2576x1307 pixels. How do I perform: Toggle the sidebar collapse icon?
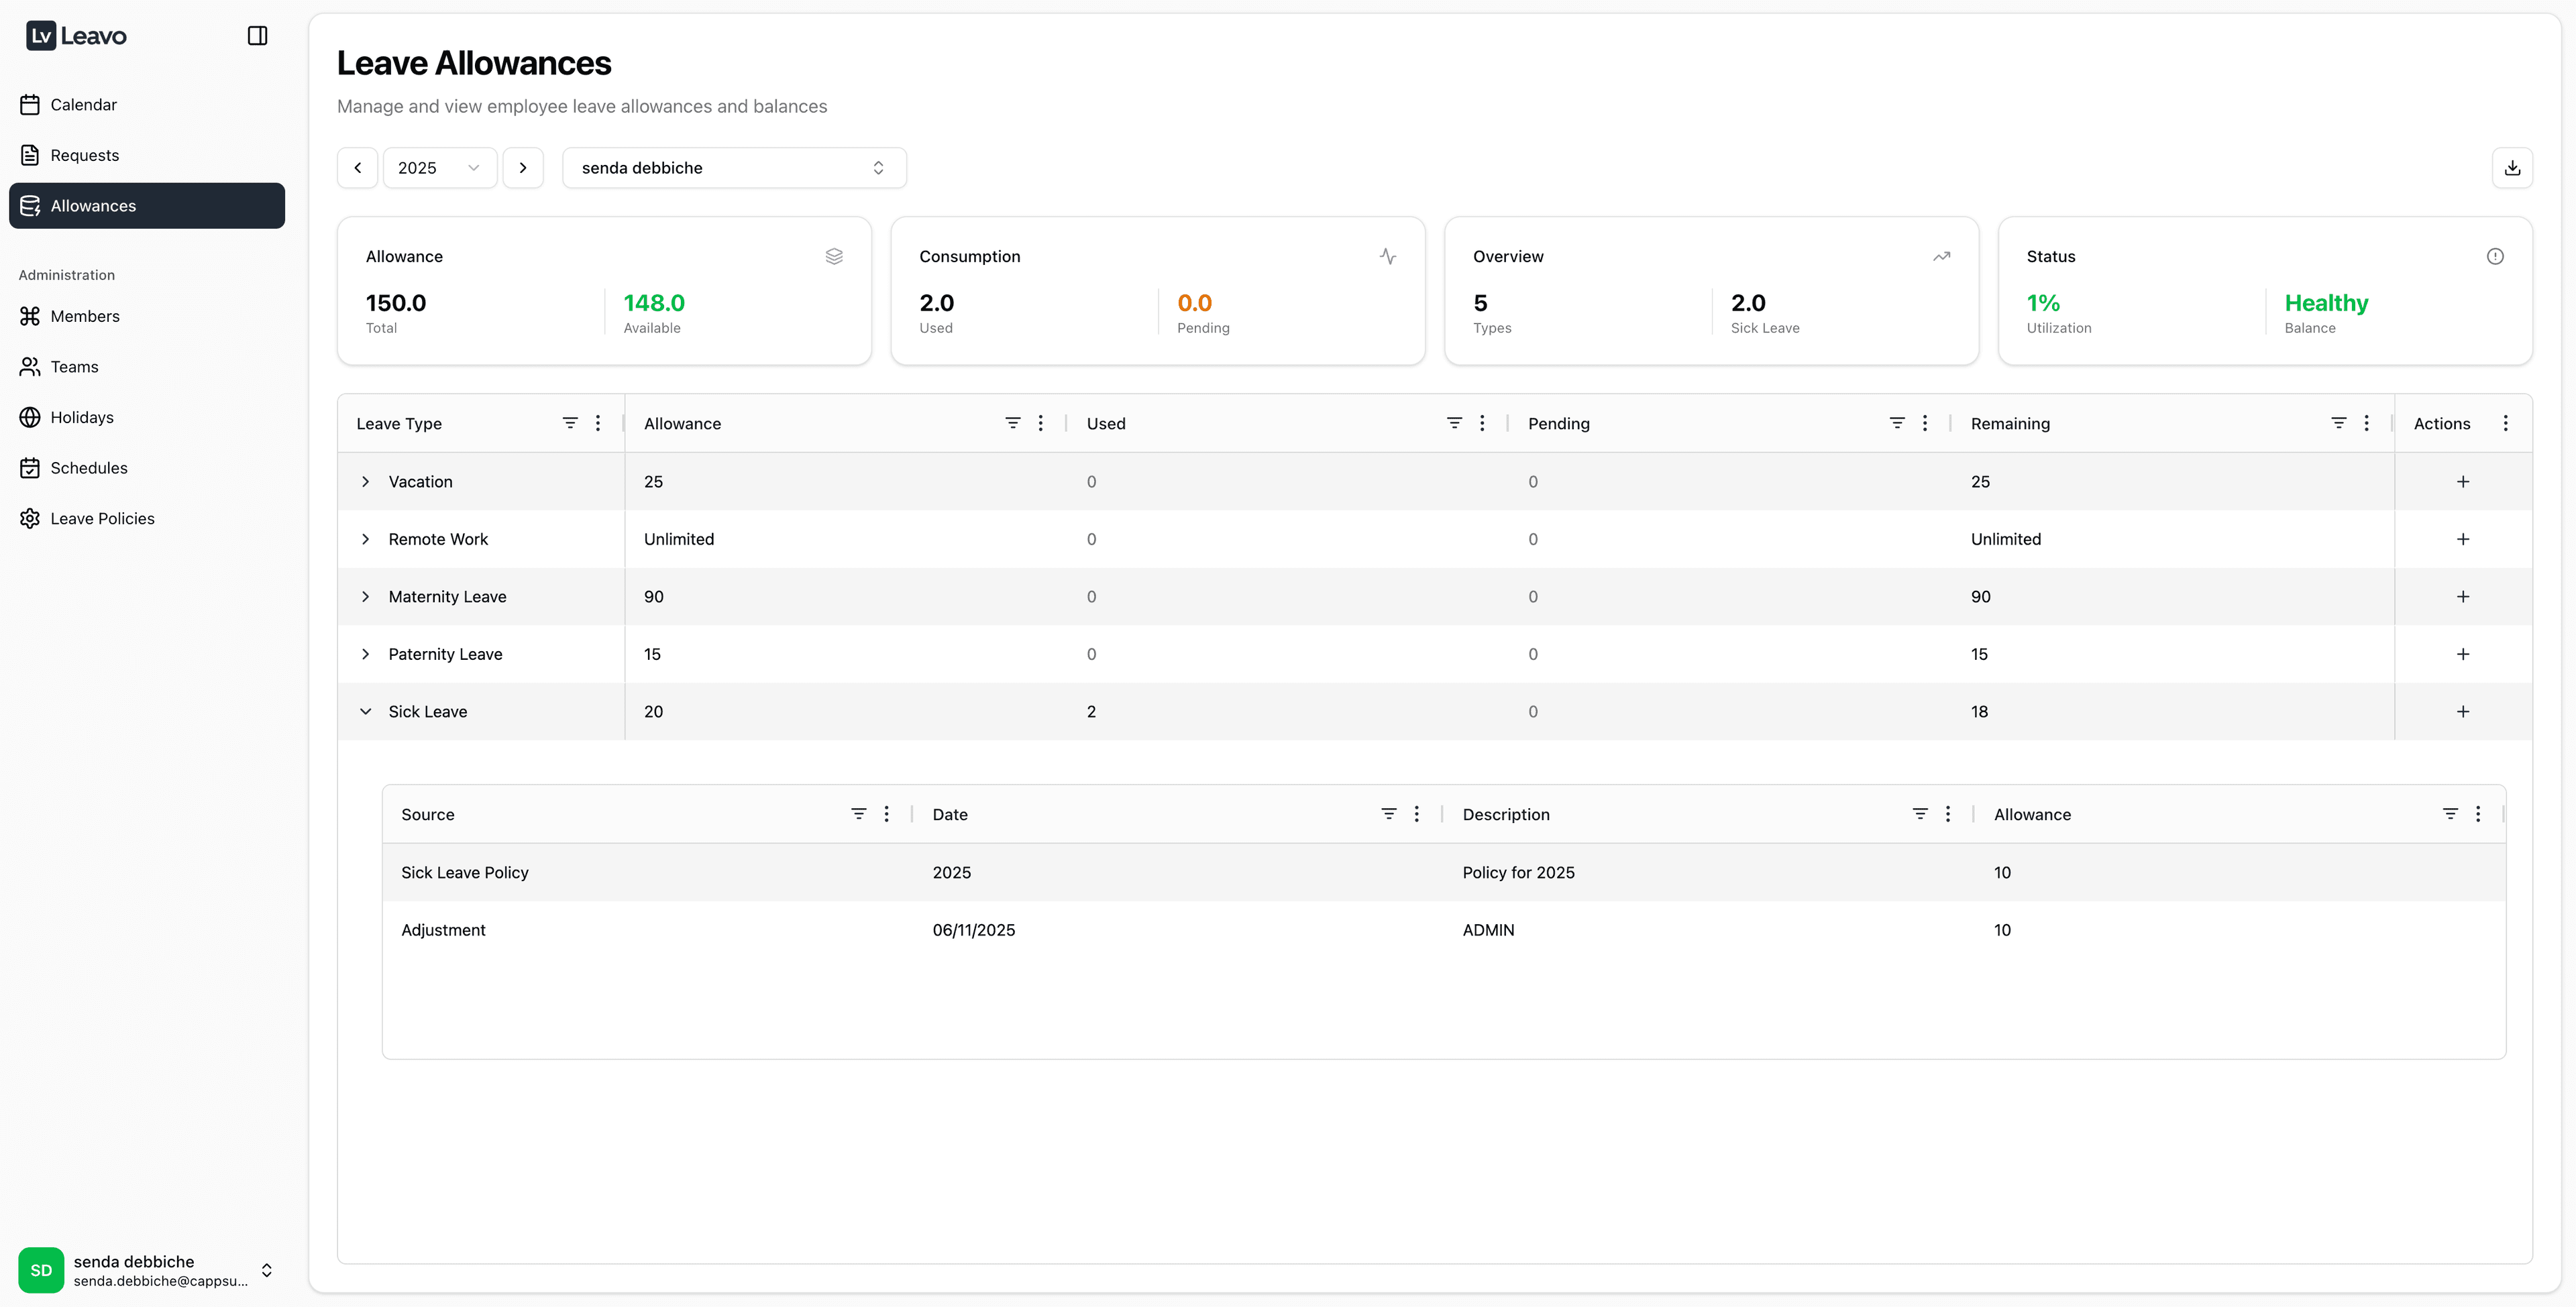257,36
